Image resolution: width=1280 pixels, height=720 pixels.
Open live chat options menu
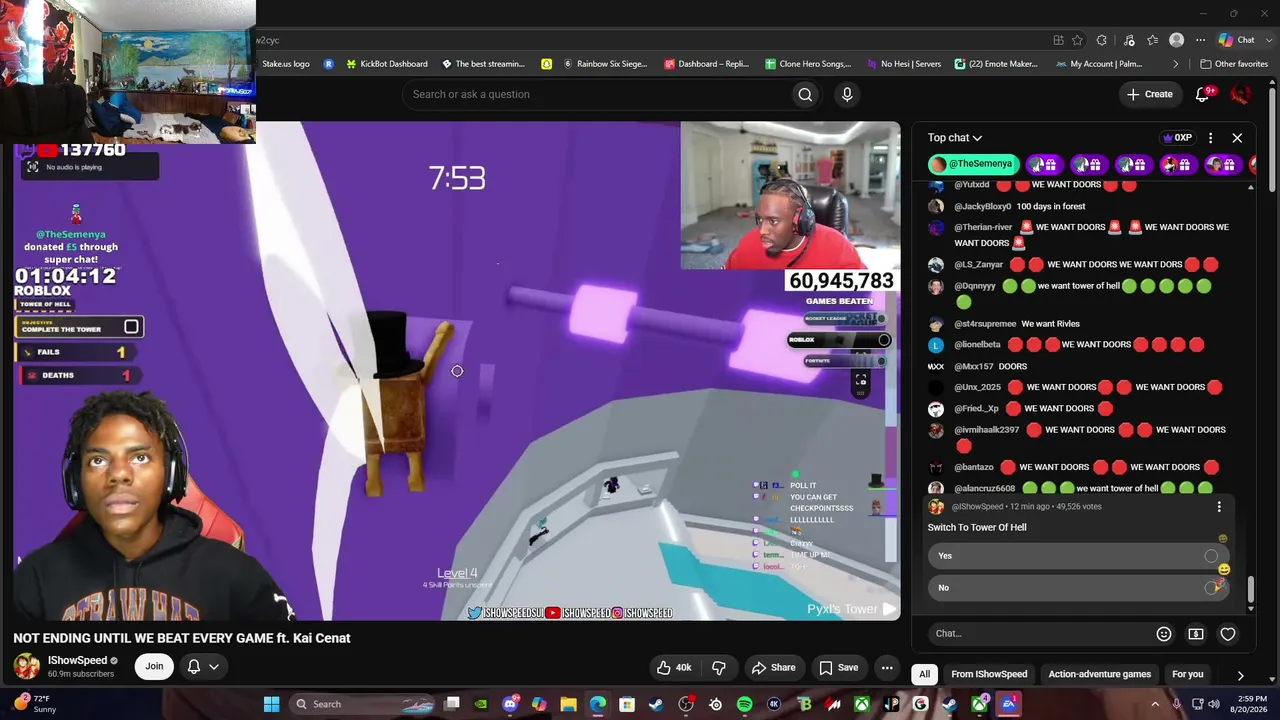pyautogui.click(x=1210, y=138)
